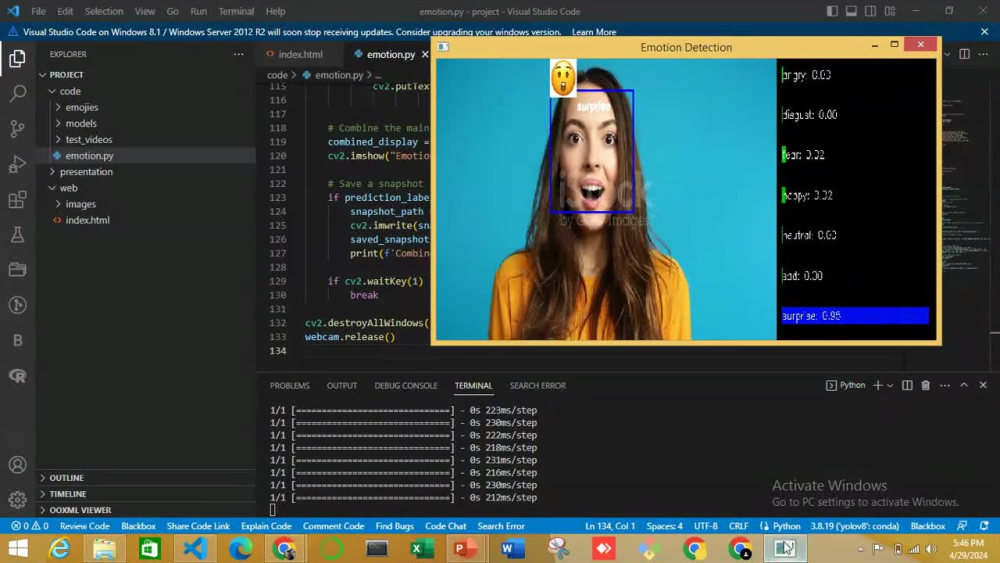Open the File menu

pyautogui.click(x=38, y=11)
